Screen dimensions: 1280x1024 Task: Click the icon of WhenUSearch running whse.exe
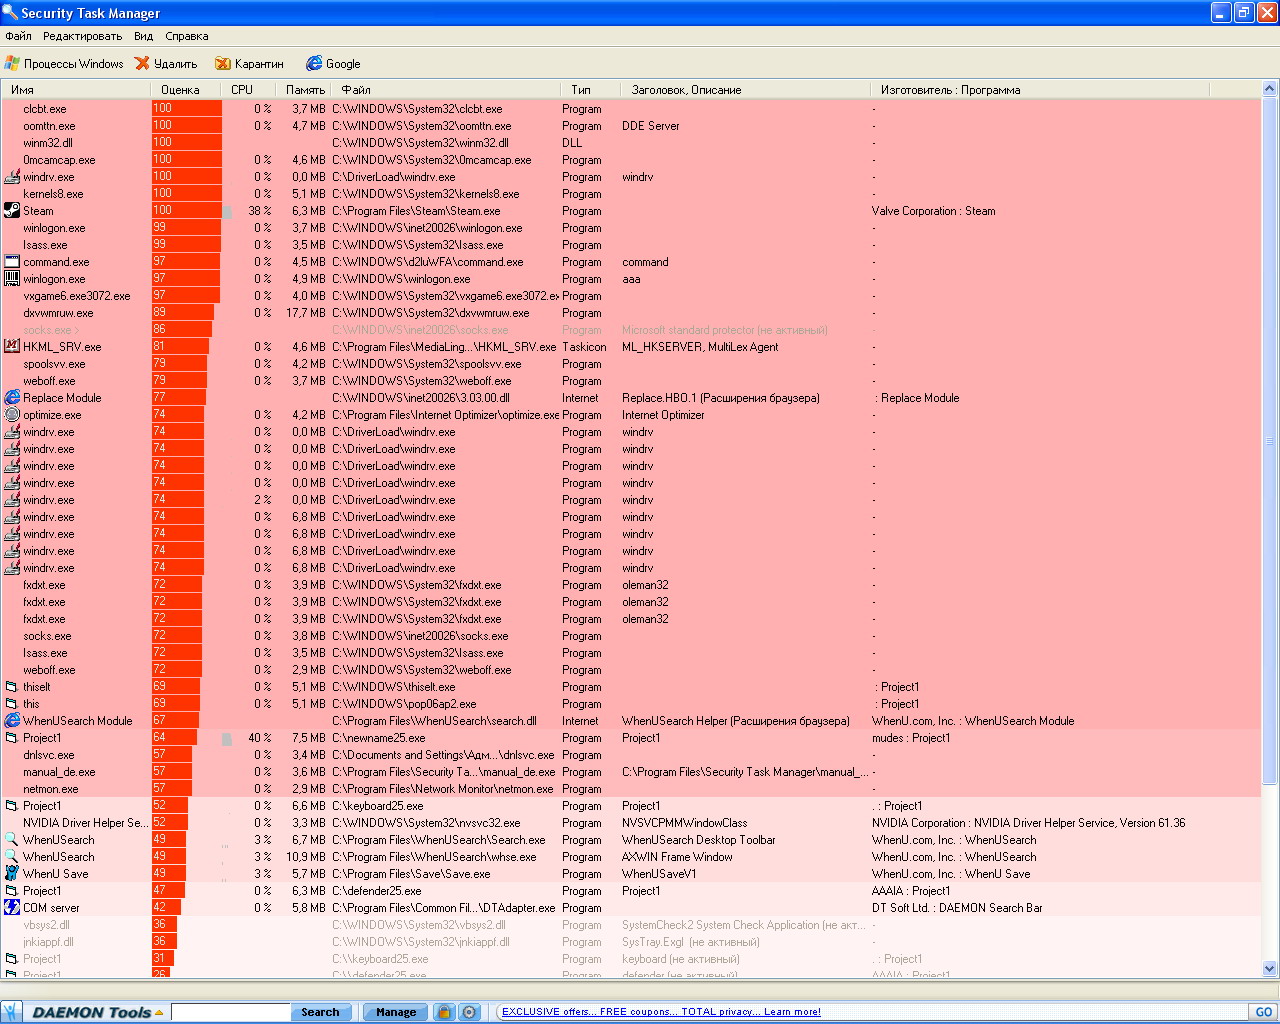click(x=12, y=857)
